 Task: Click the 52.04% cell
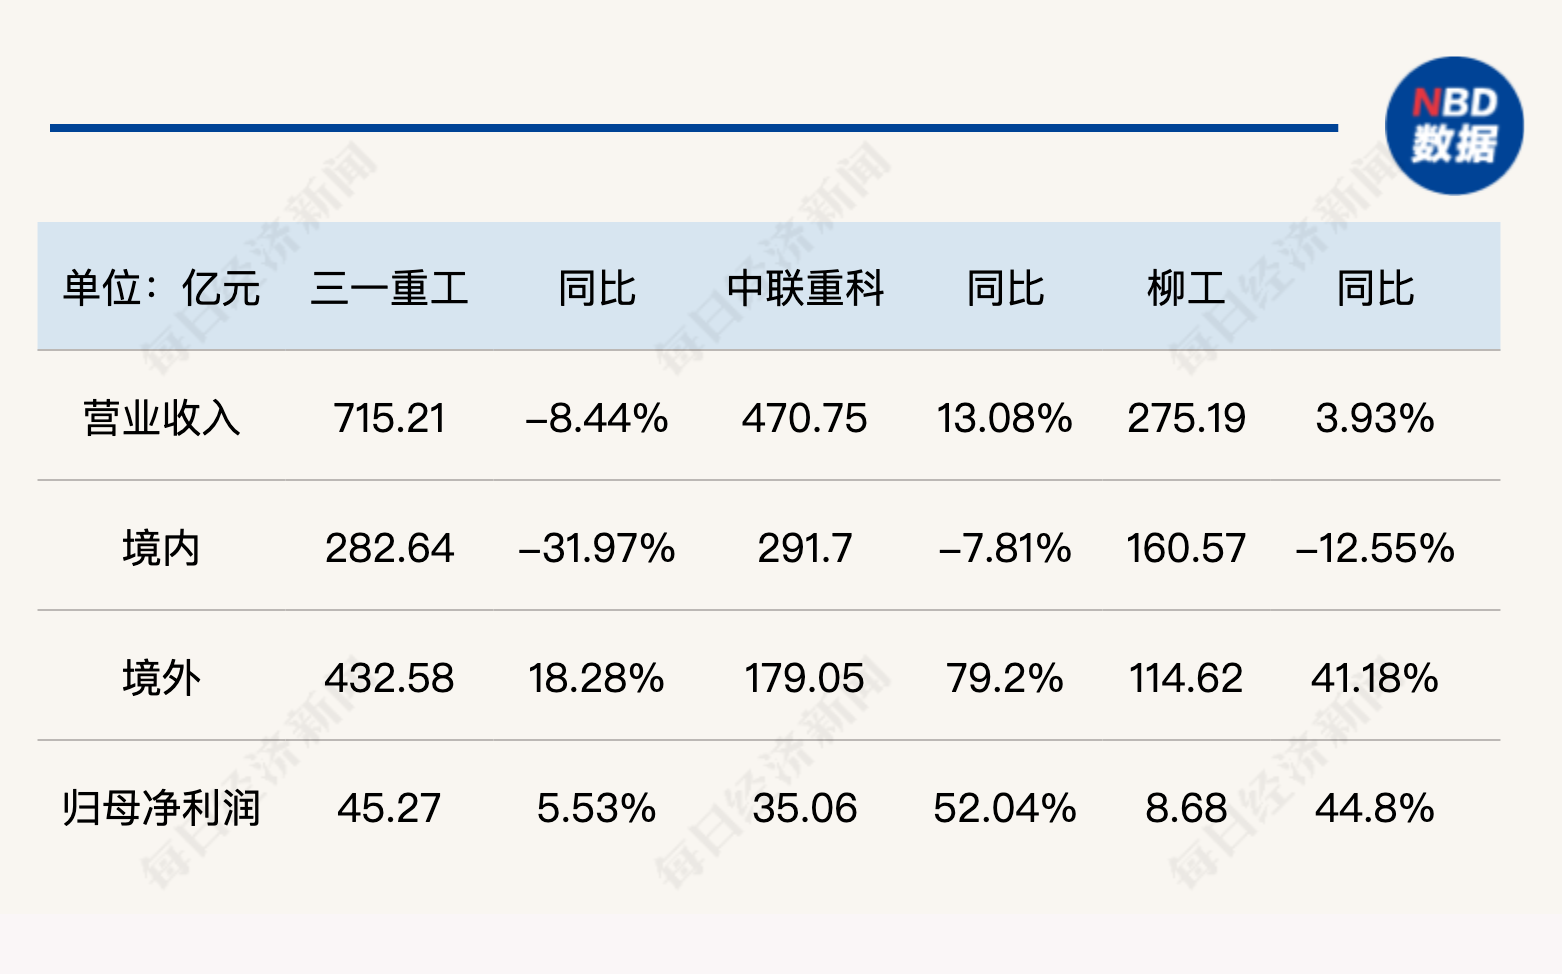coord(1005,808)
